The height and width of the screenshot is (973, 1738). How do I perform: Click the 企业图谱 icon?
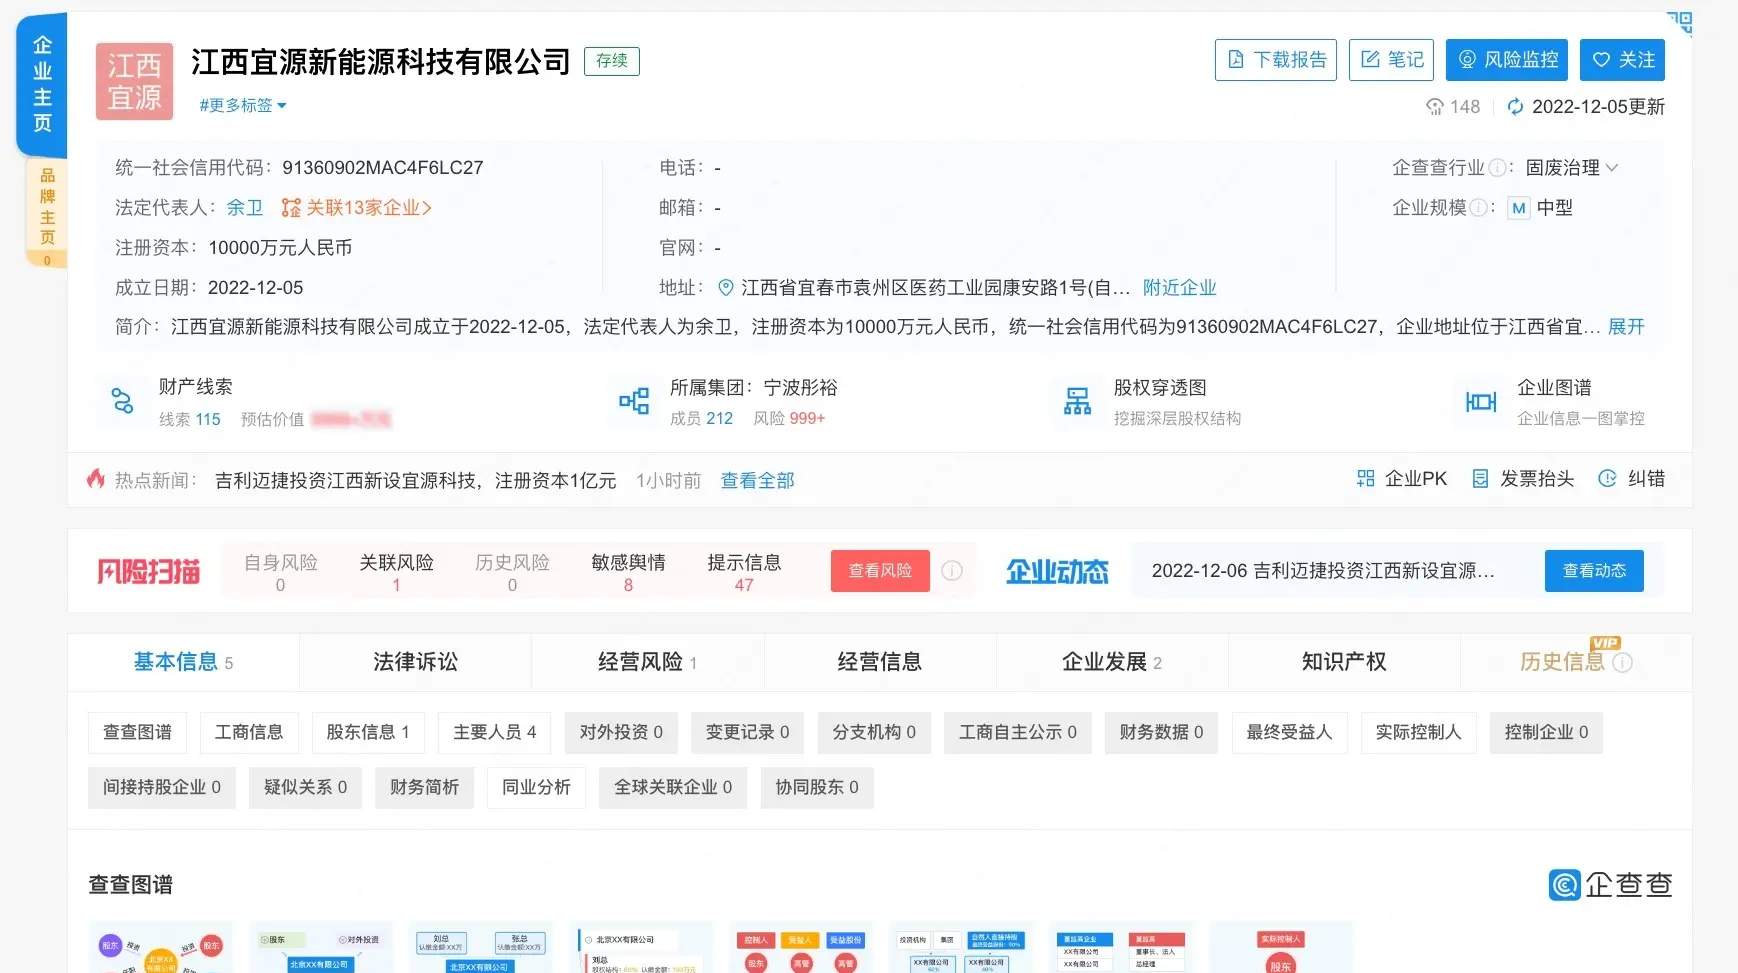tap(1481, 401)
